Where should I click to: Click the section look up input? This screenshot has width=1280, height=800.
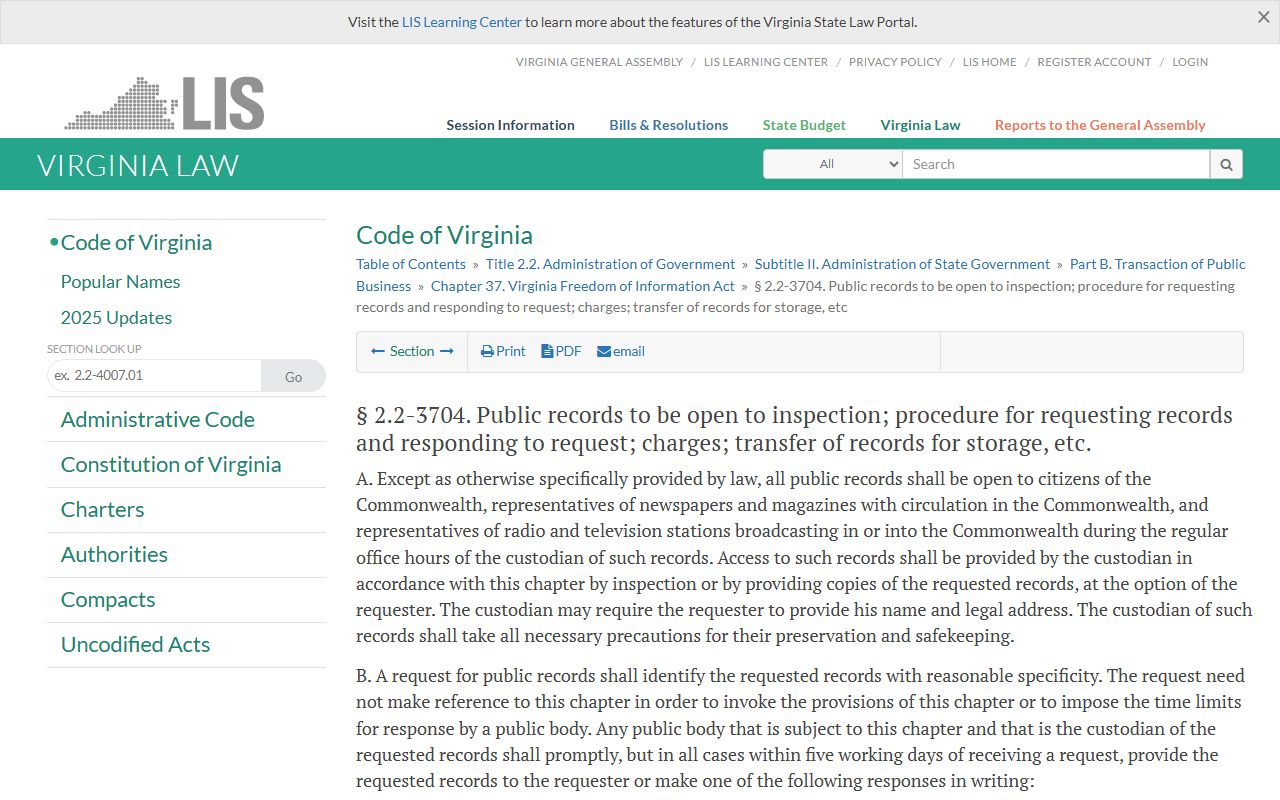click(x=154, y=376)
